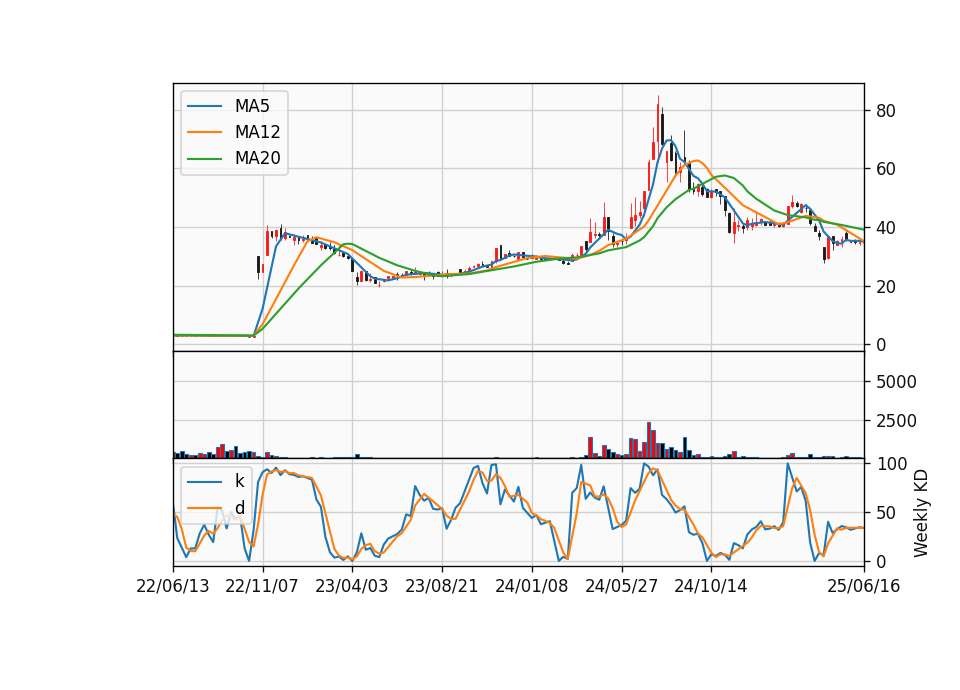Screen dimensions: 960x690
Task: Click the 24/01/08 date tick label
Action: (x=531, y=586)
